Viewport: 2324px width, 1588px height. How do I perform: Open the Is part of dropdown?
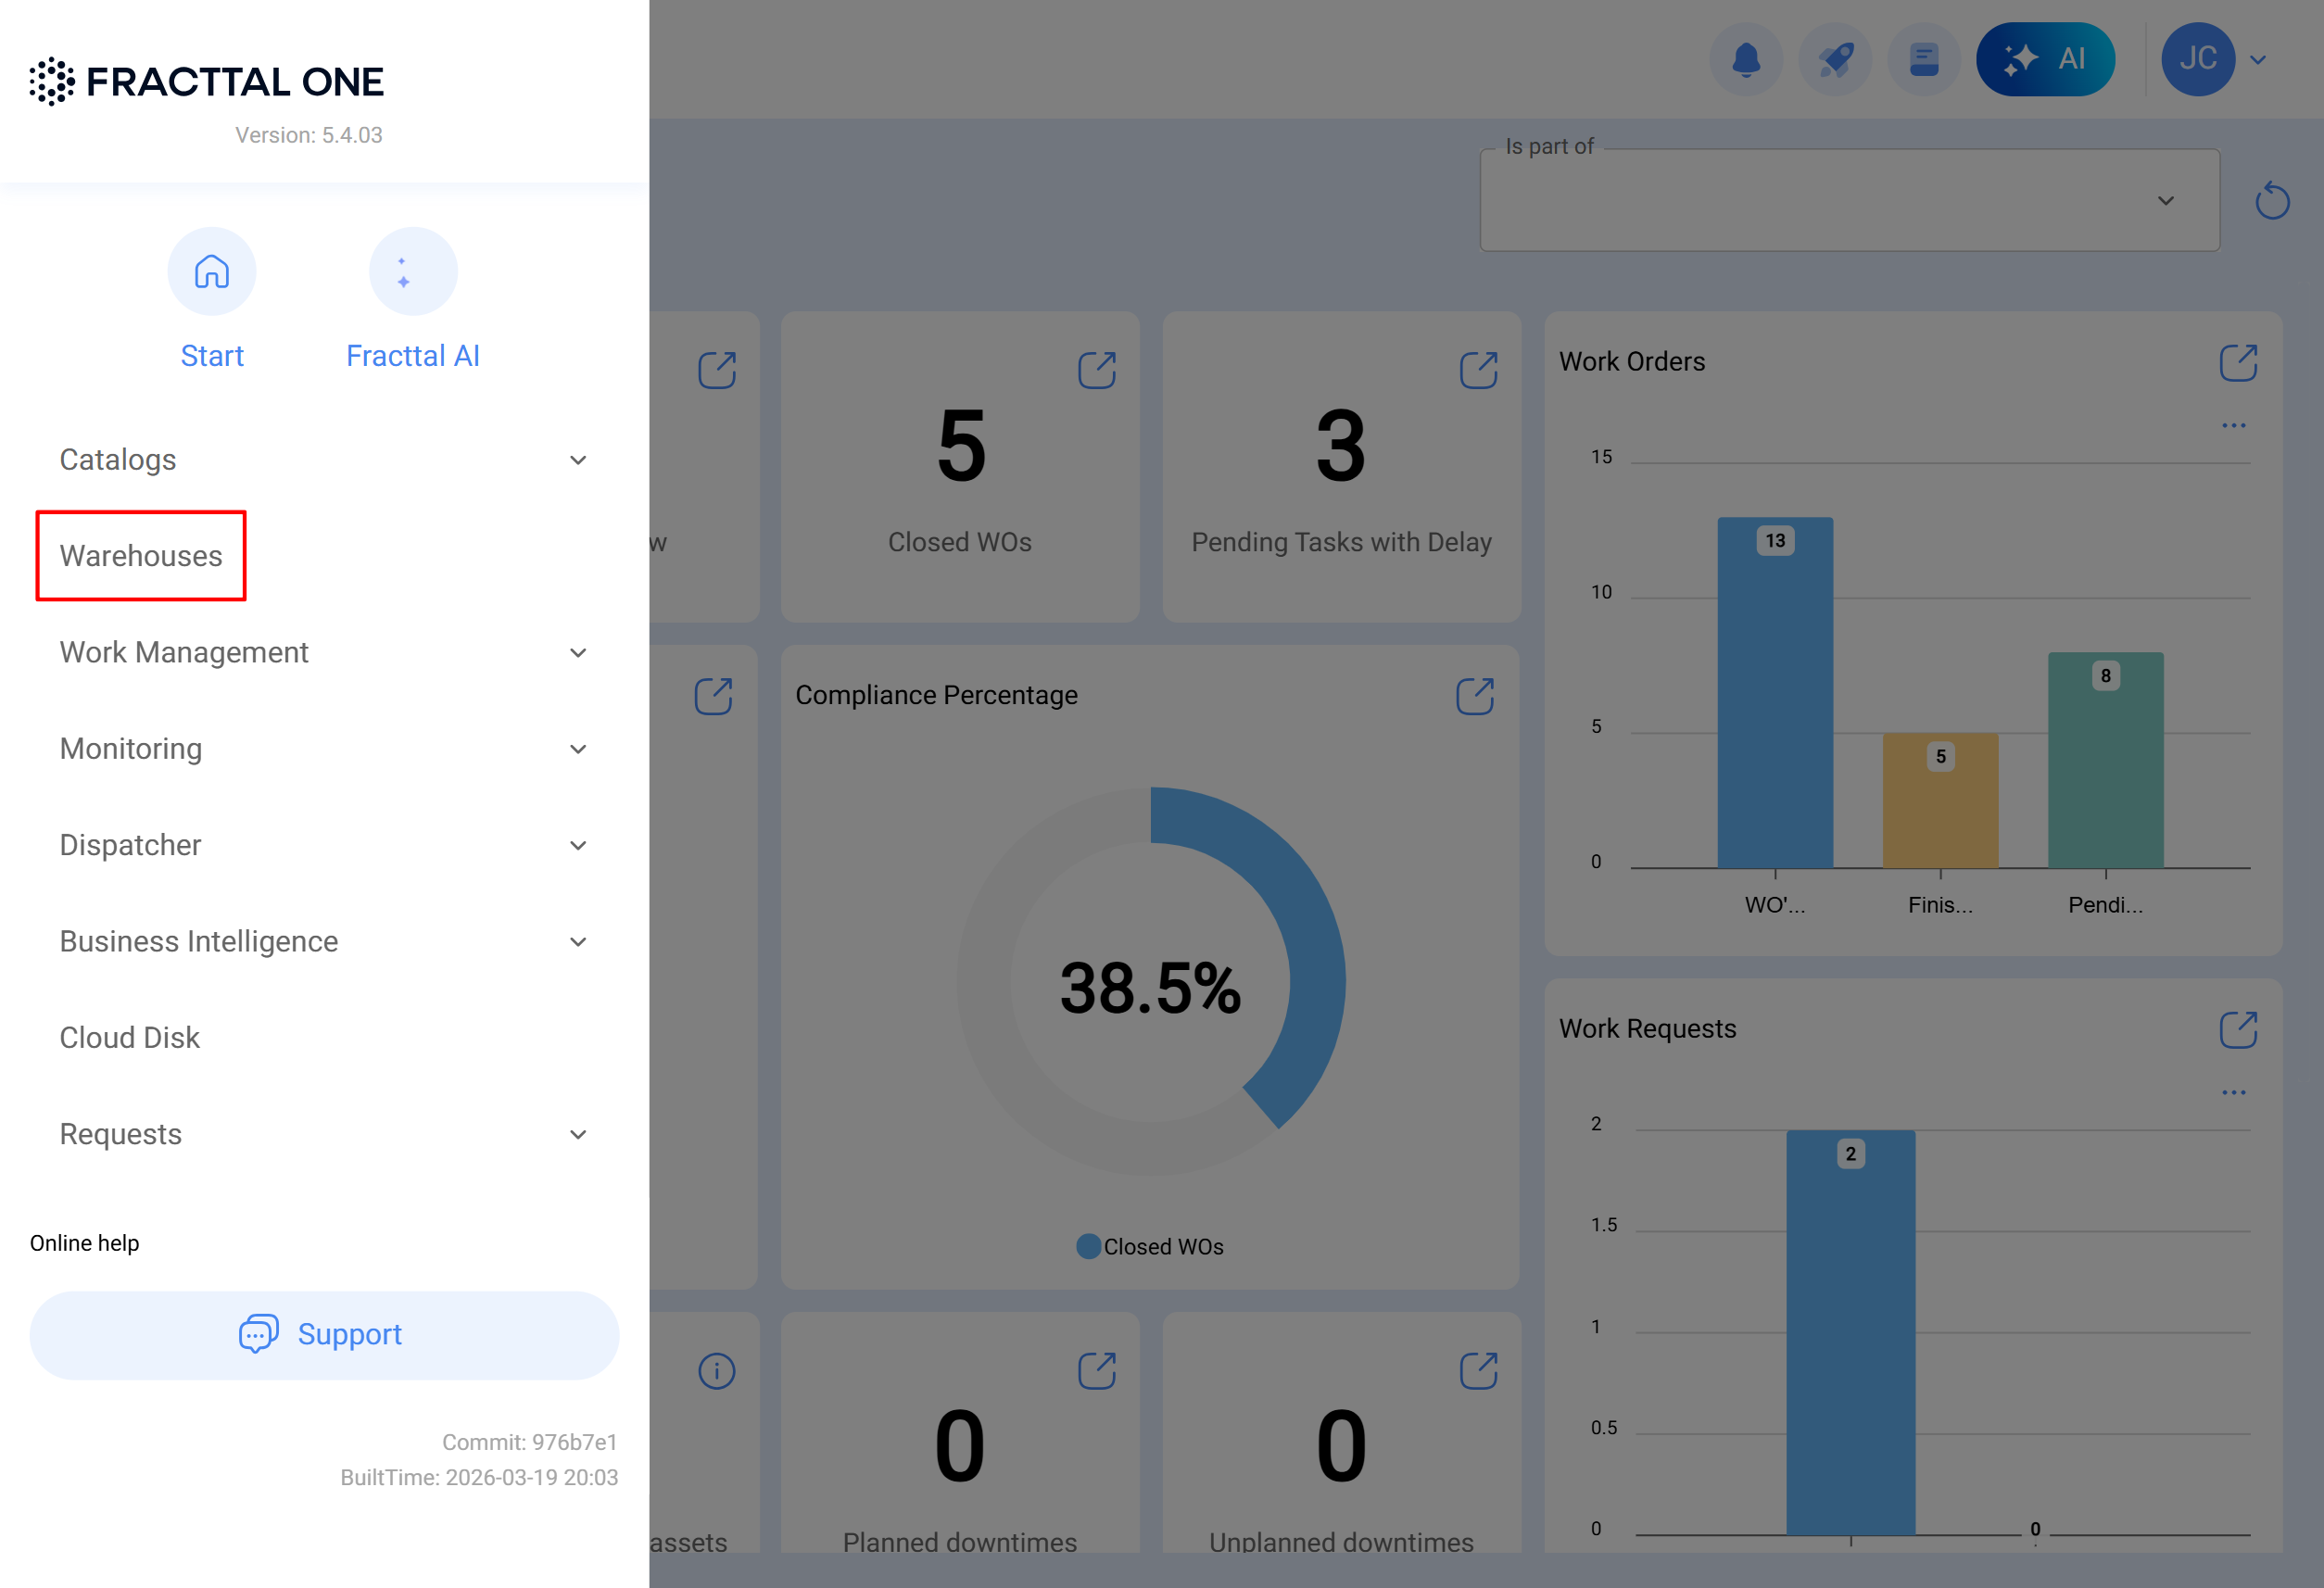(x=1849, y=201)
